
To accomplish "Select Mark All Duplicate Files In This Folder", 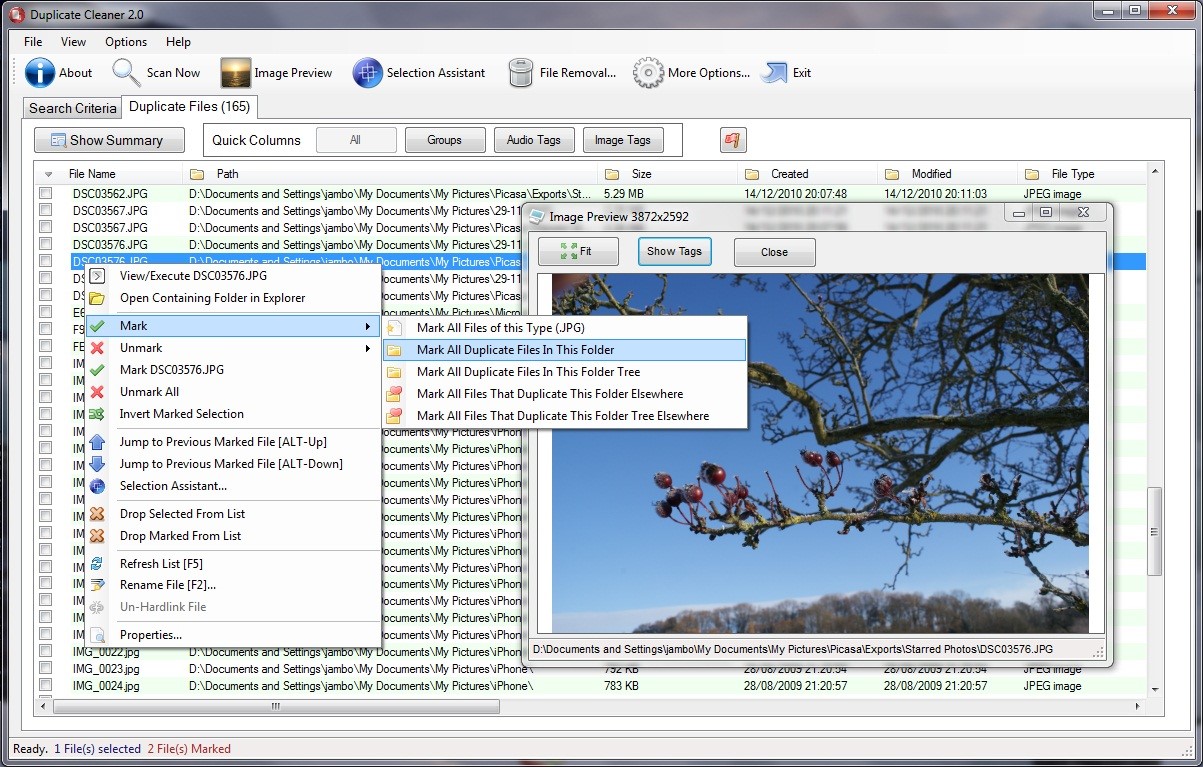I will click(x=563, y=349).
